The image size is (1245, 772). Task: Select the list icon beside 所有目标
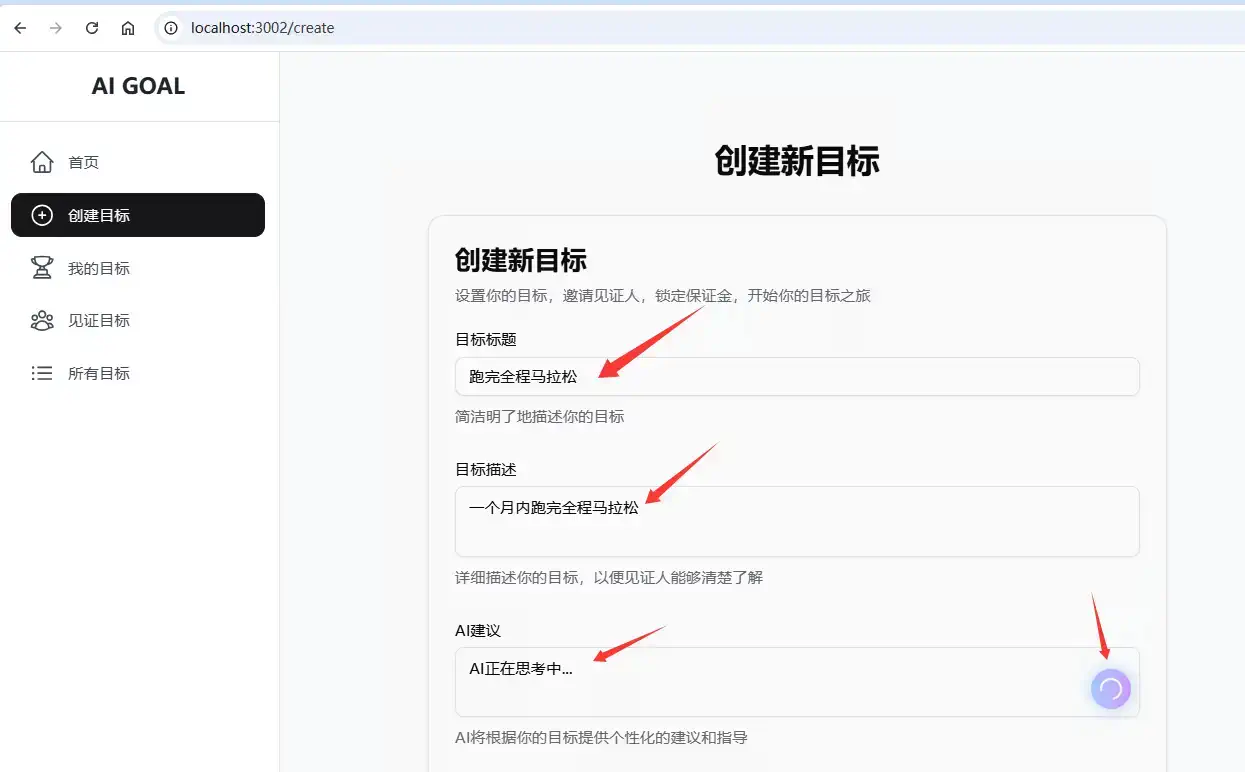[41, 373]
